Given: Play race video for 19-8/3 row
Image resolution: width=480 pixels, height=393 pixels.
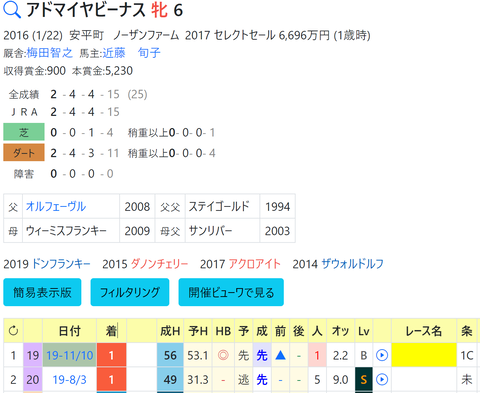Looking at the screenshot, I should coord(382,379).
